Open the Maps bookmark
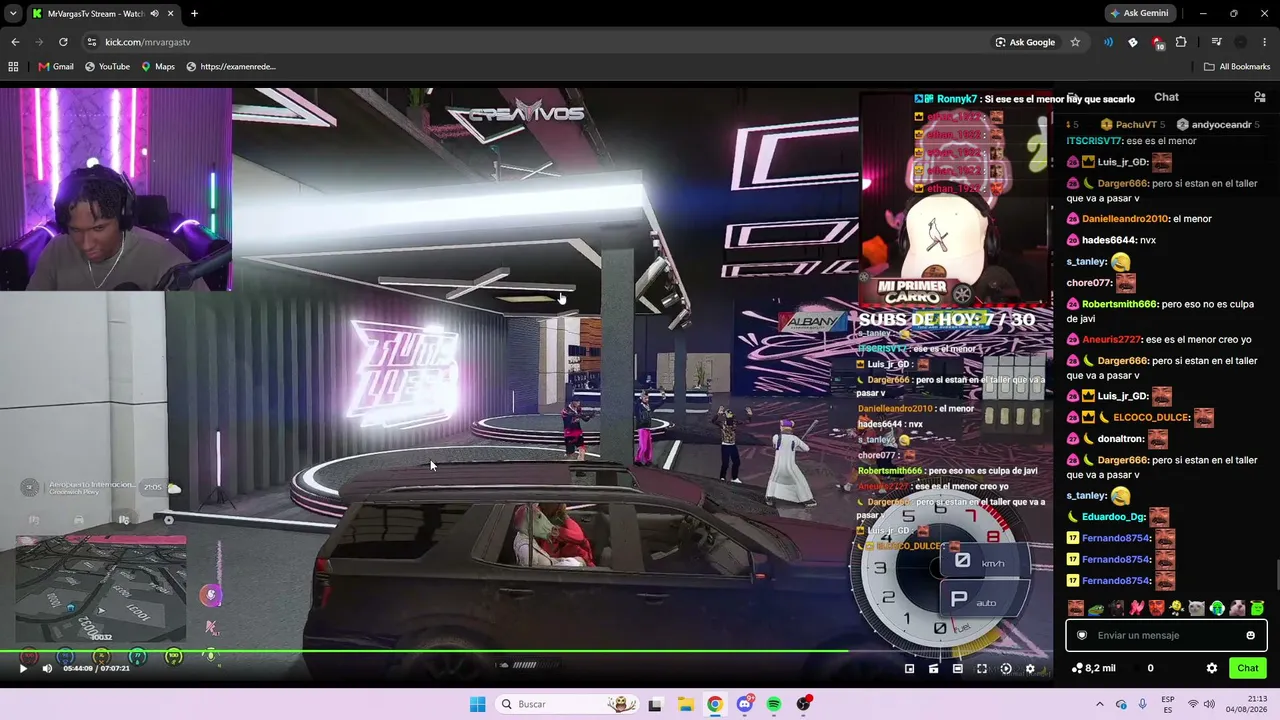Viewport: 1280px width, 720px height. [x=158, y=67]
